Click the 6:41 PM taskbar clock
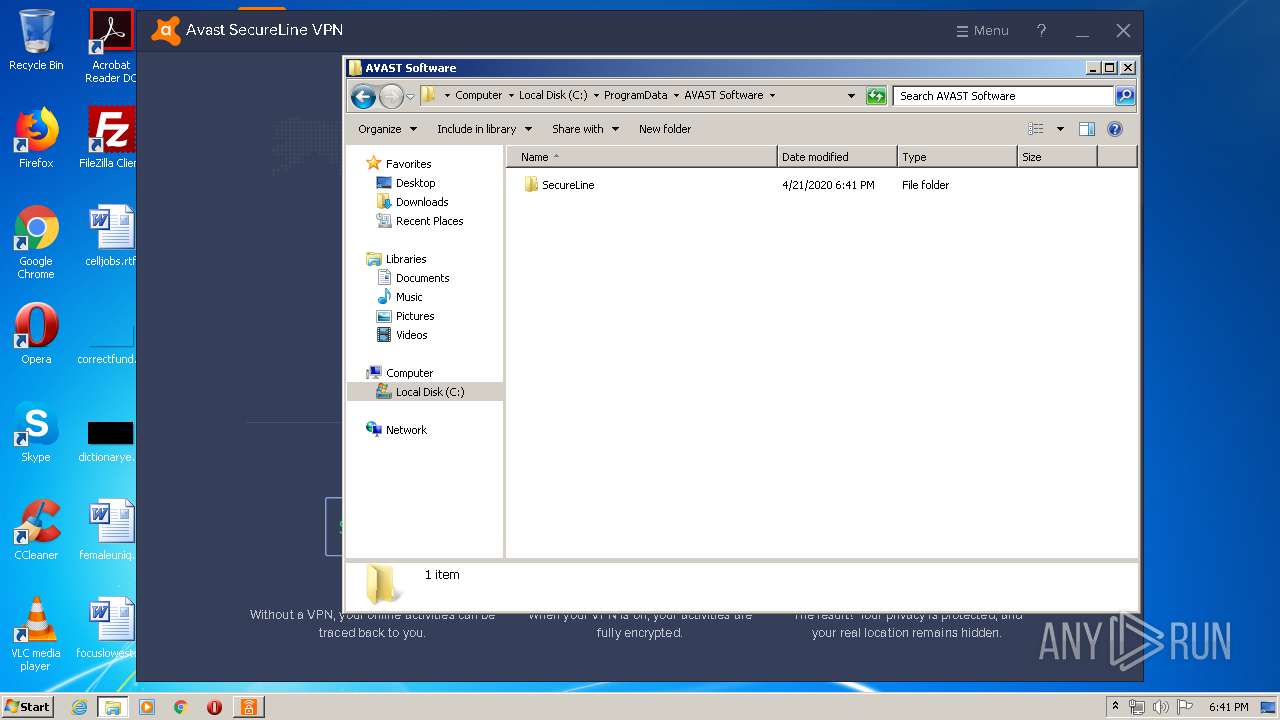1280x720 pixels. [1229, 707]
